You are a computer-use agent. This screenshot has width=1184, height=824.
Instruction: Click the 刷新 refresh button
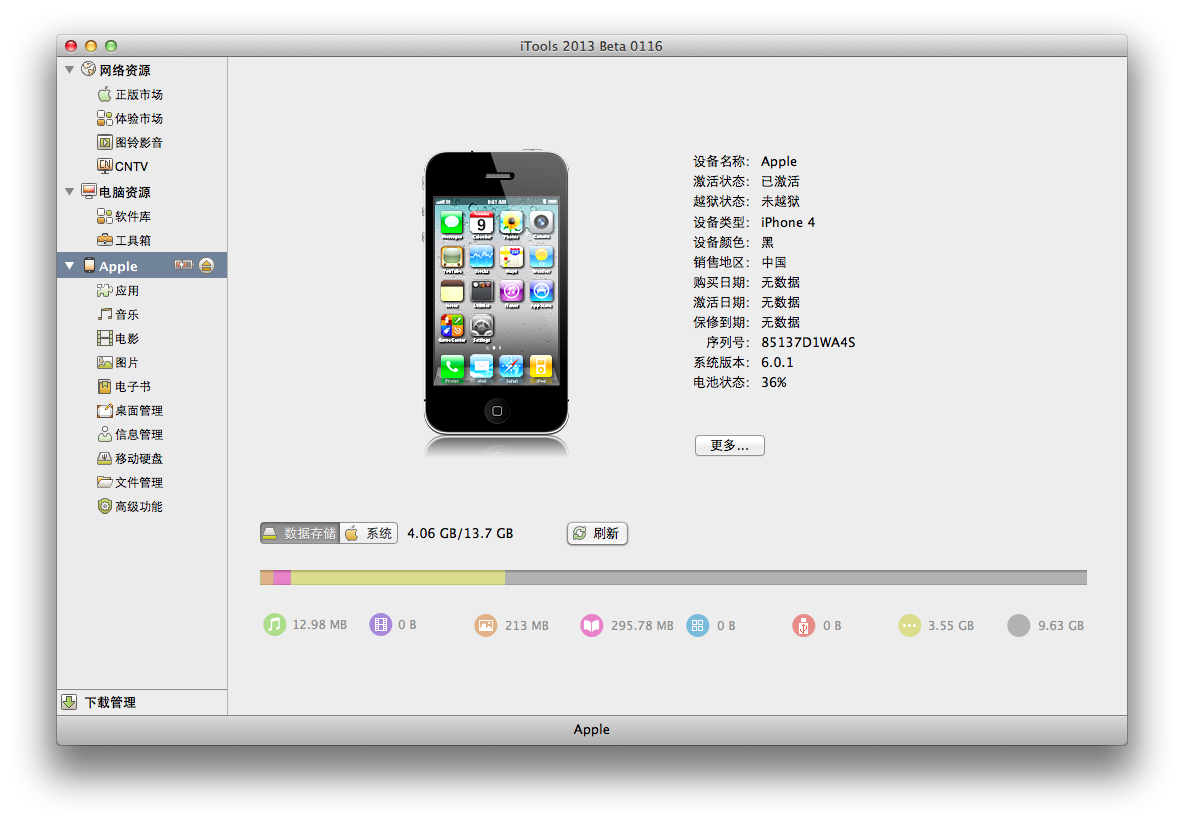pyautogui.click(x=597, y=533)
